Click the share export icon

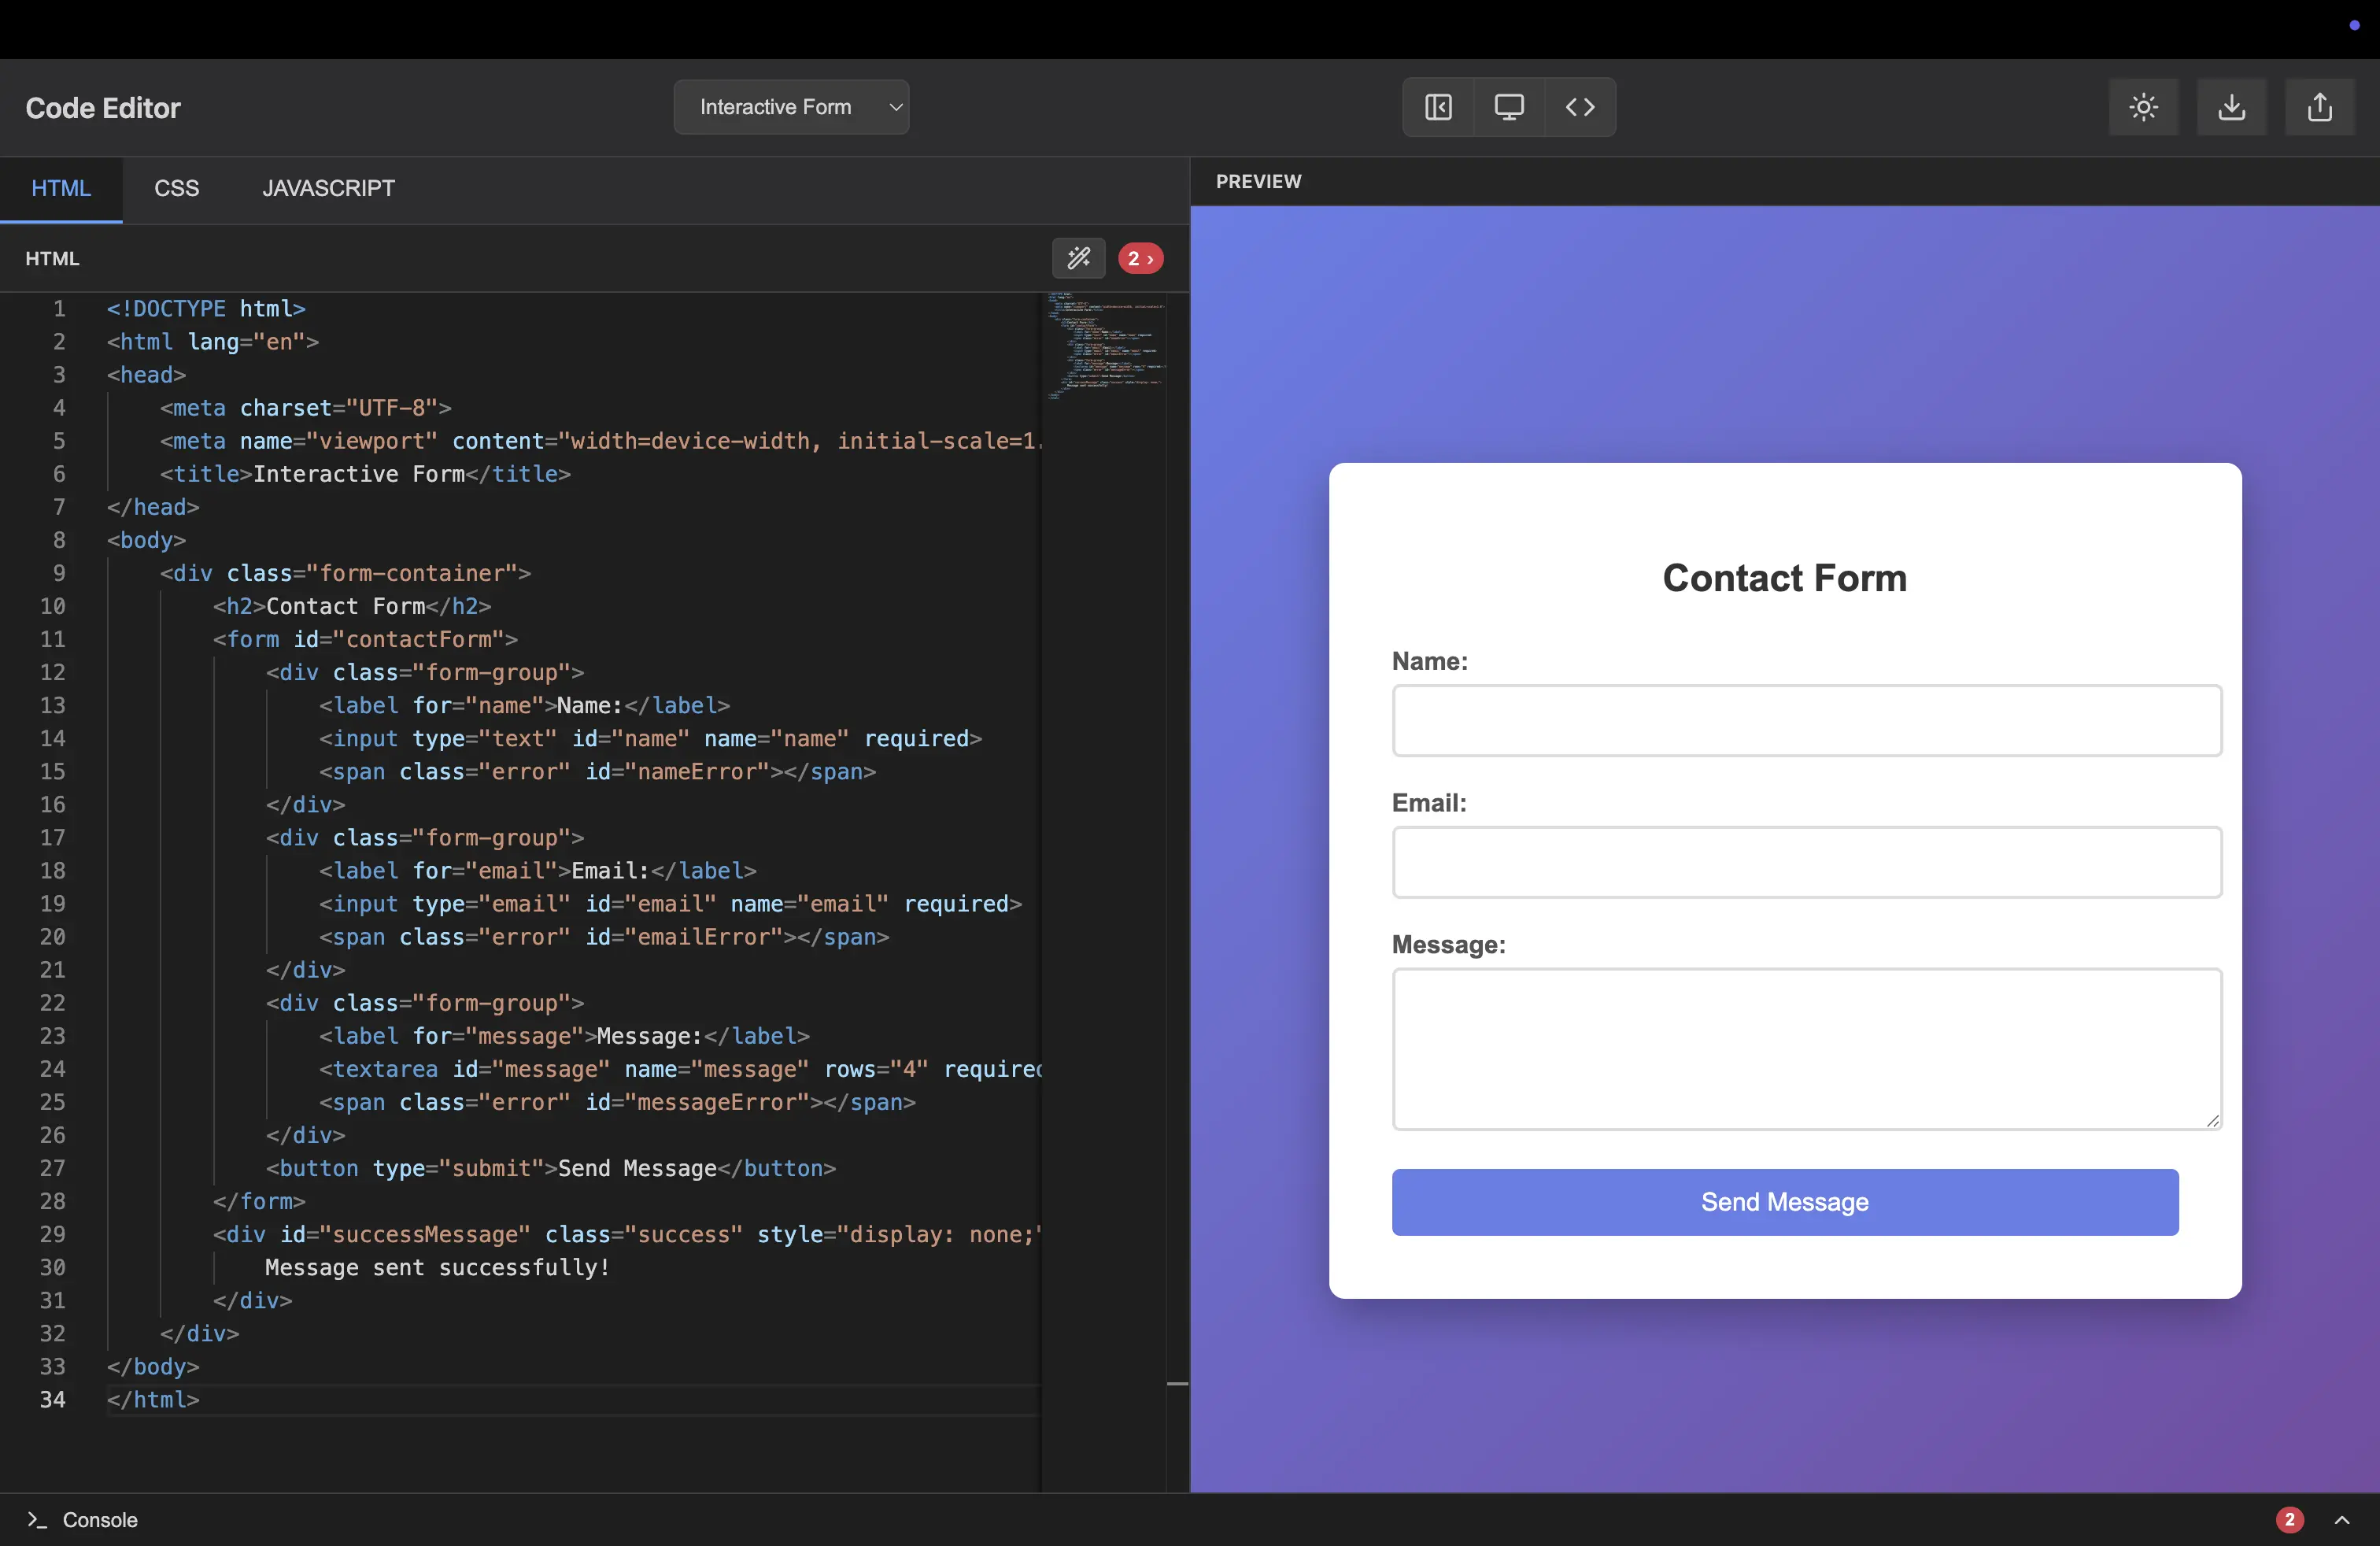click(2319, 107)
